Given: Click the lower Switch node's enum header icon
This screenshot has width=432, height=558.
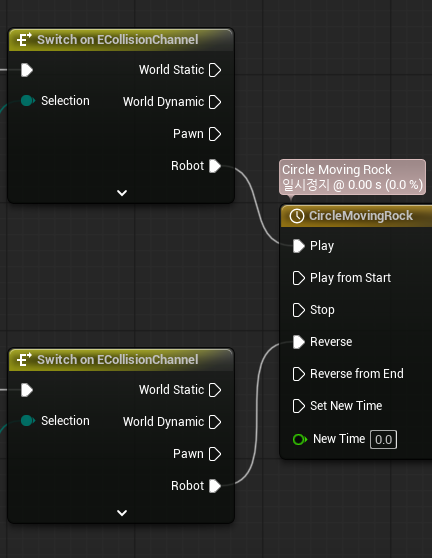Looking at the screenshot, I should [24, 359].
